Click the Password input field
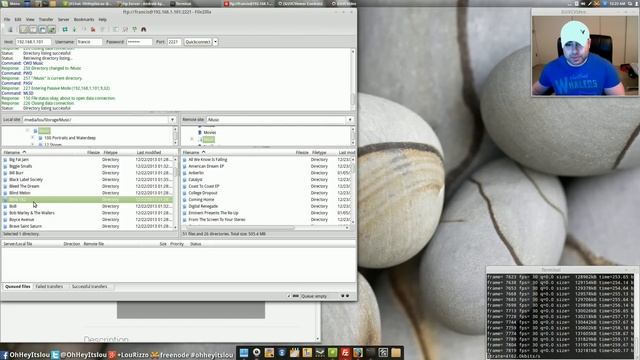 [139, 42]
